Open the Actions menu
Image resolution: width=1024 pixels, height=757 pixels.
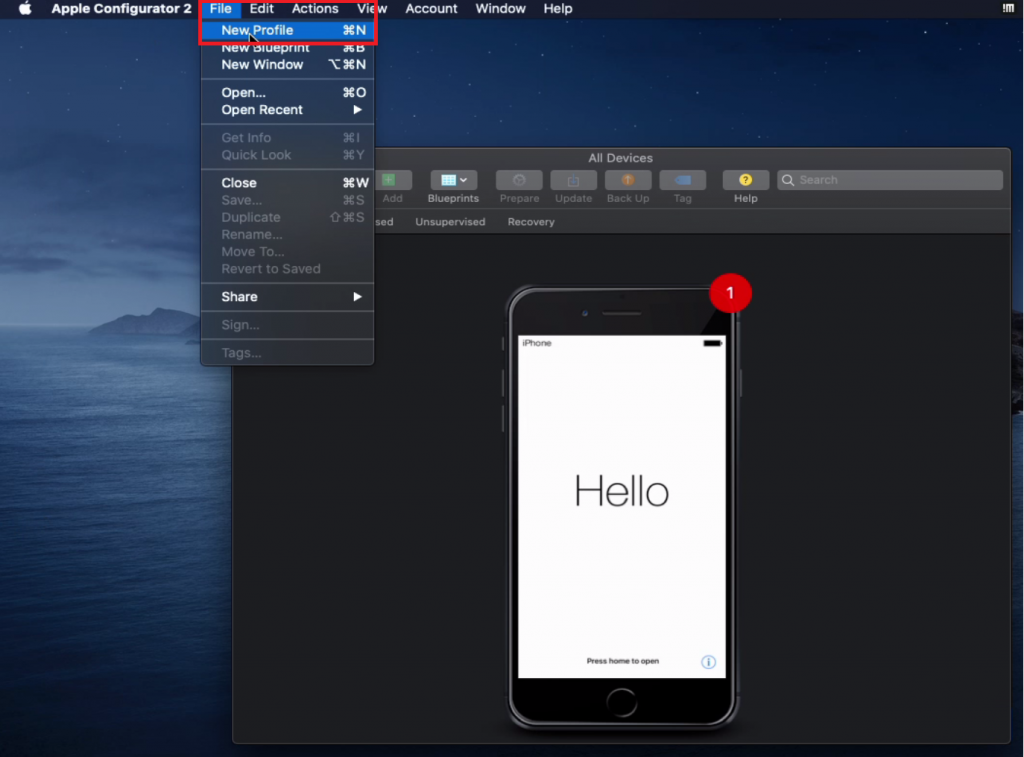coord(315,9)
